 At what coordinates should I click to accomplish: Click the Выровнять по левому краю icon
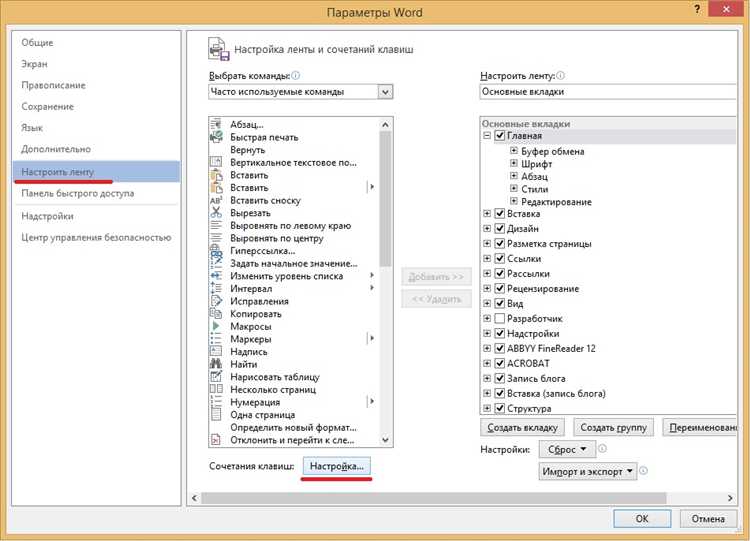[x=216, y=225]
